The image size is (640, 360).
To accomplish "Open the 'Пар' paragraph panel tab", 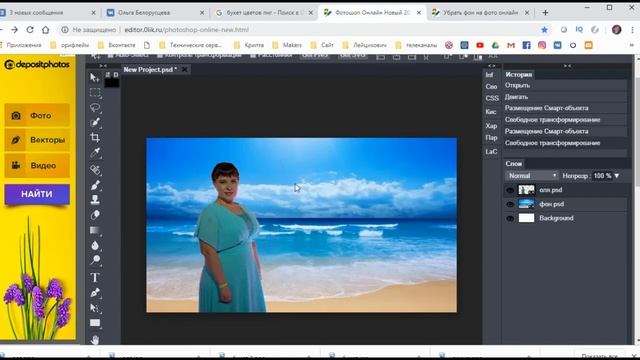I will point(491,138).
